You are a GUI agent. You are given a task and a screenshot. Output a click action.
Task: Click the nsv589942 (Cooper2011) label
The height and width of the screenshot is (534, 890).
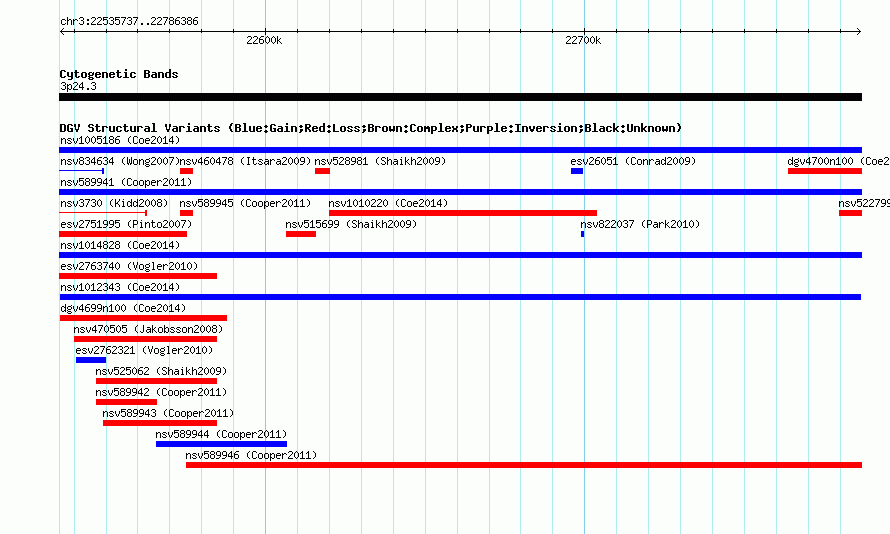(161, 392)
